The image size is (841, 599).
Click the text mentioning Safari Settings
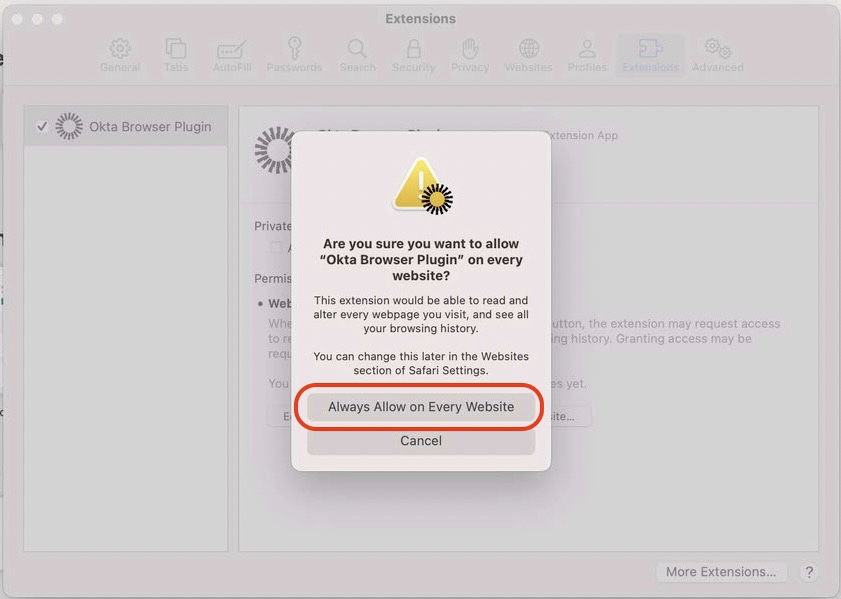(421, 363)
